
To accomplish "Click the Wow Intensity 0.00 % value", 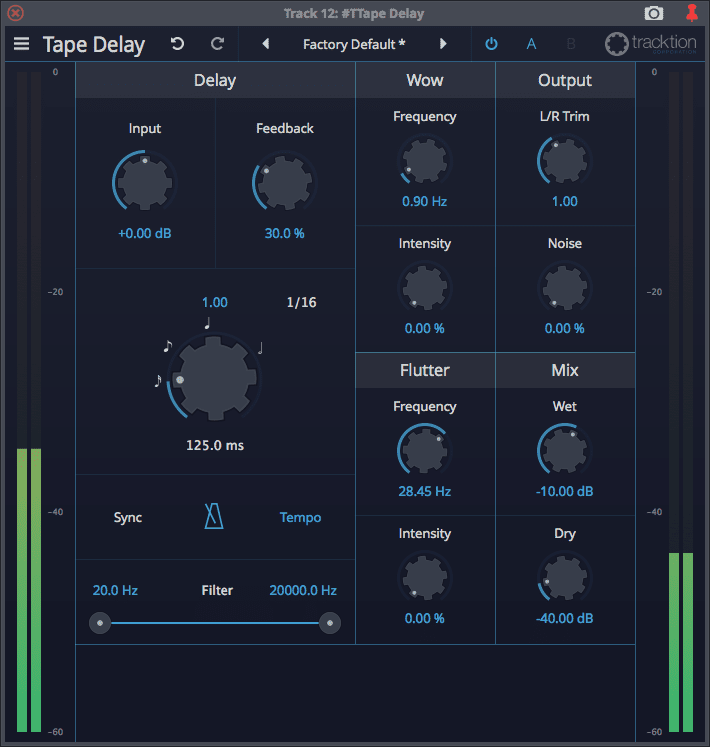I will coord(425,328).
